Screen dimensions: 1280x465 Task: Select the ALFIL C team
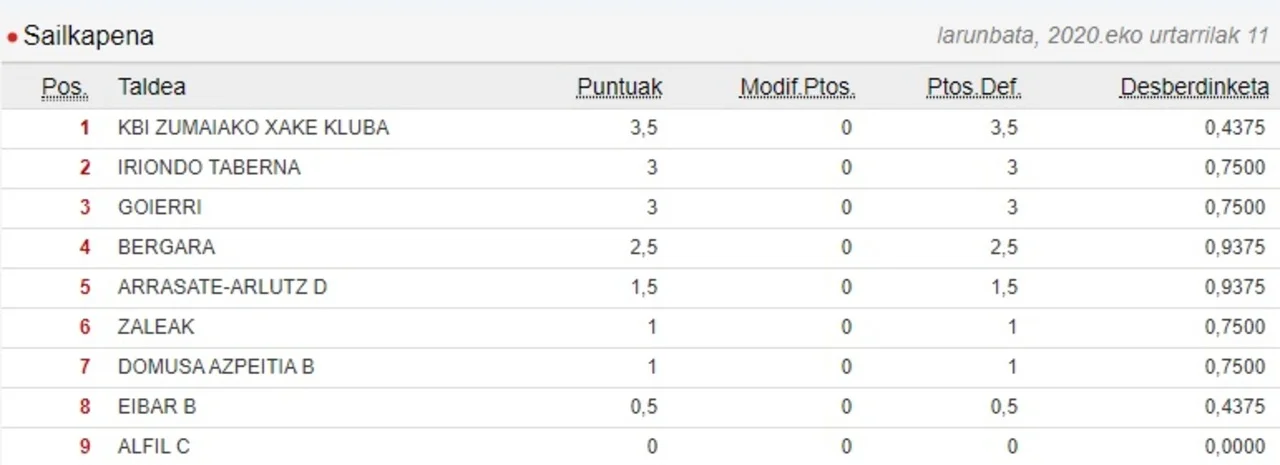tap(154, 447)
